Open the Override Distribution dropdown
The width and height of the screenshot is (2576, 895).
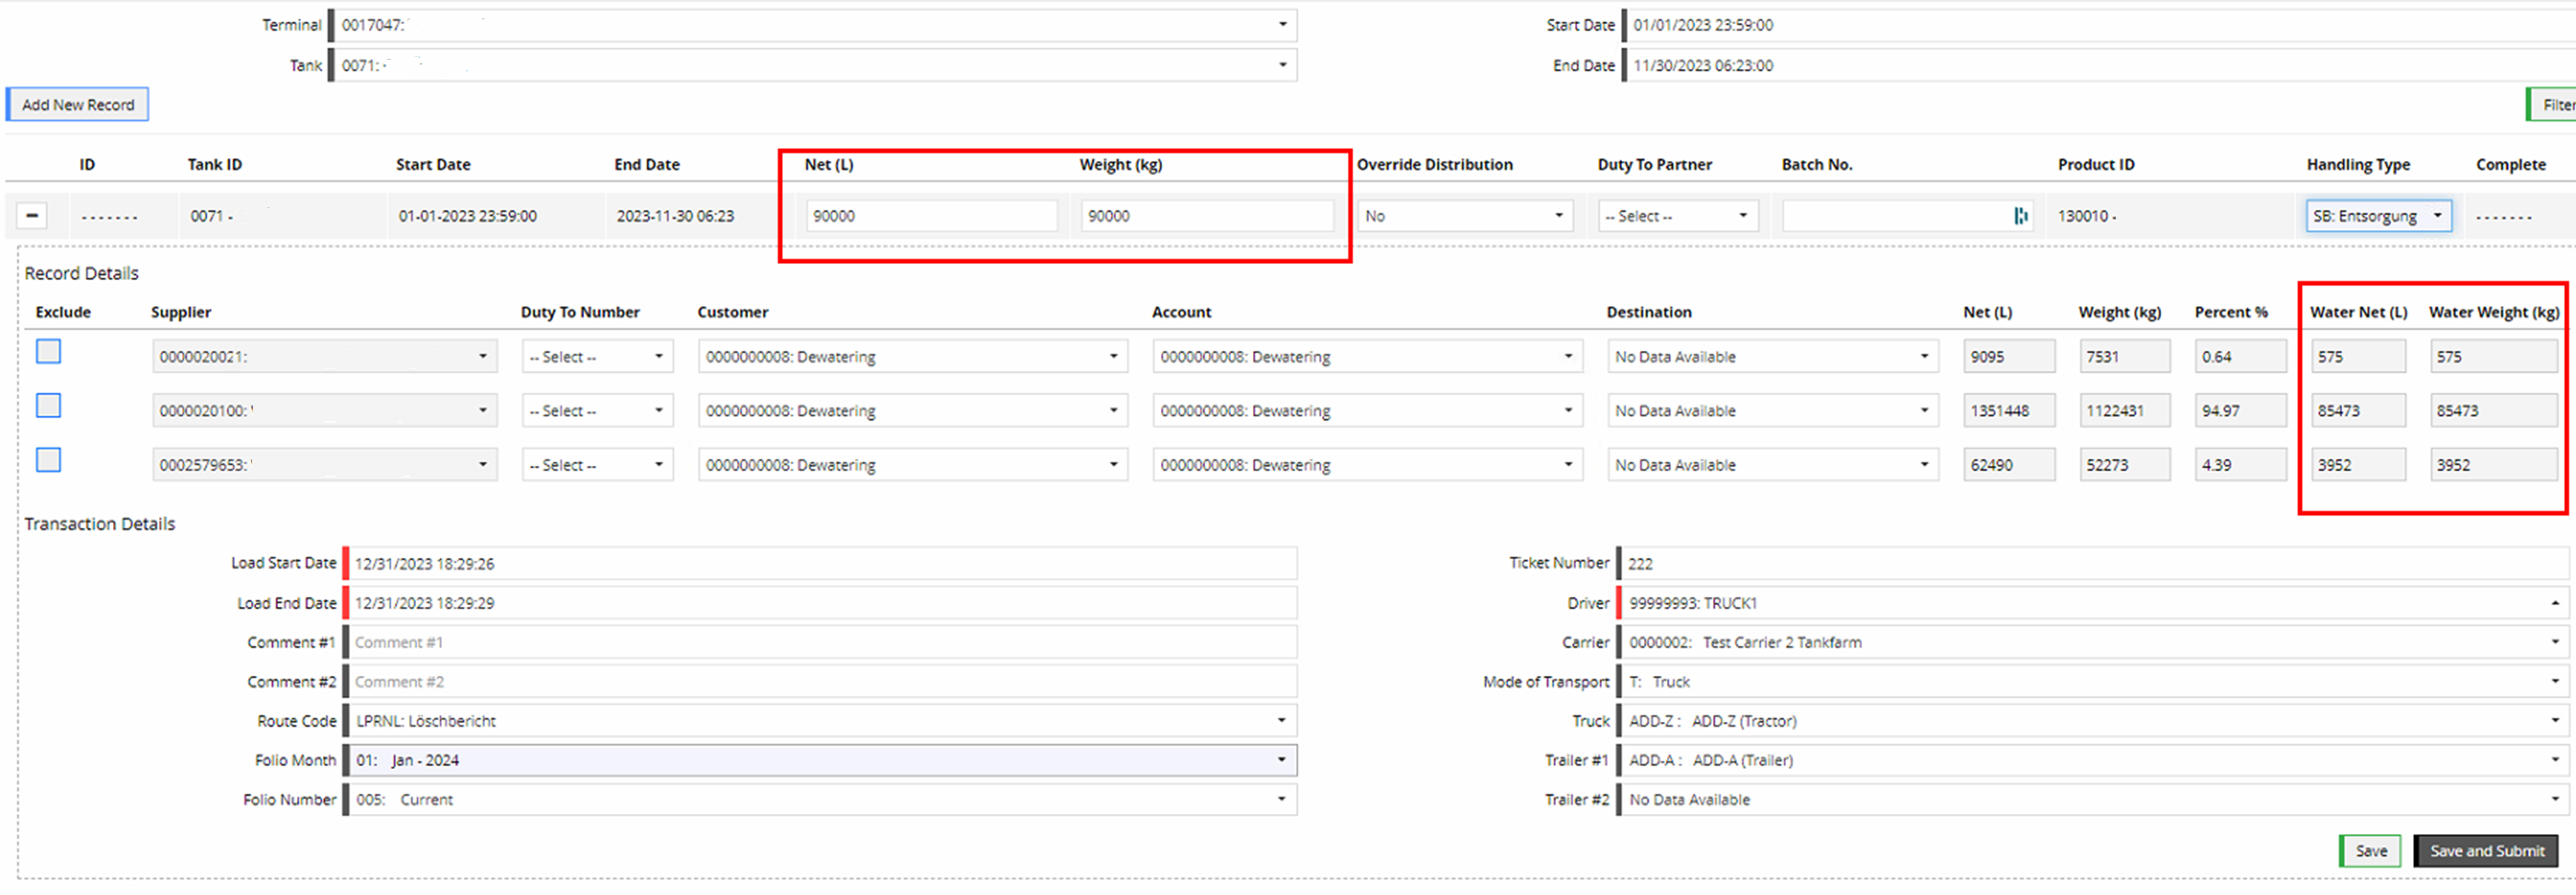click(x=1464, y=216)
